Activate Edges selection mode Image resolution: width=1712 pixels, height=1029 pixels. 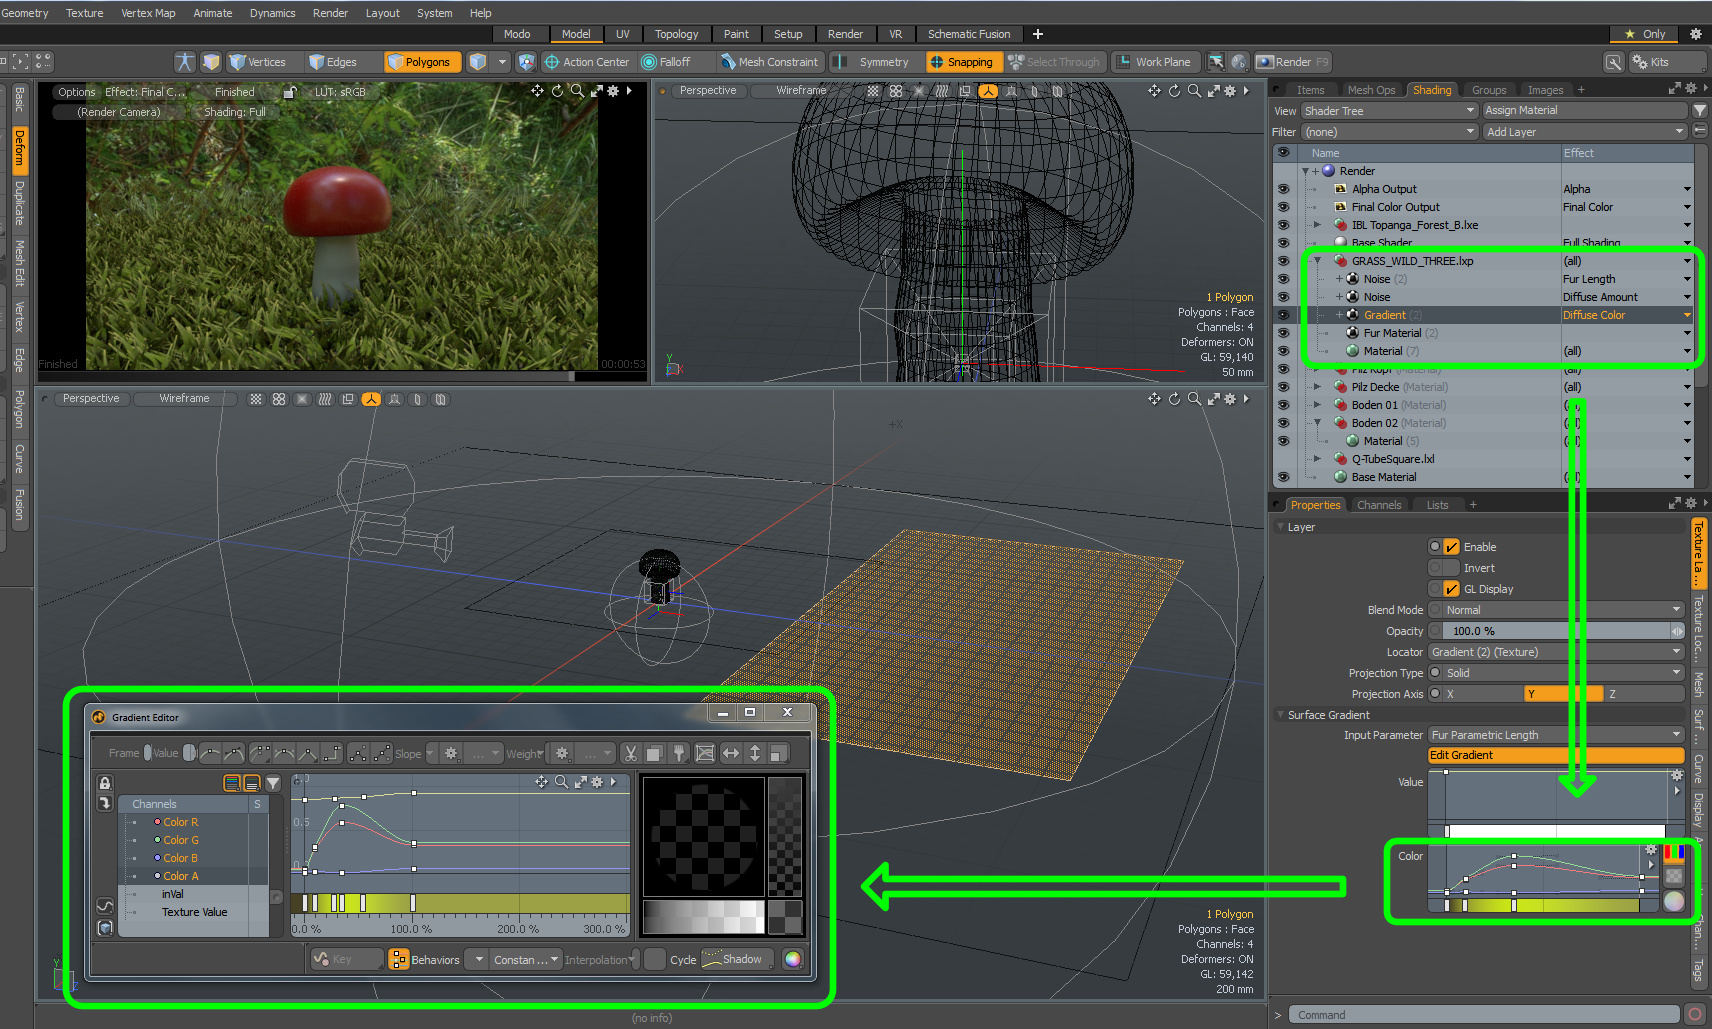click(x=333, y=62)
